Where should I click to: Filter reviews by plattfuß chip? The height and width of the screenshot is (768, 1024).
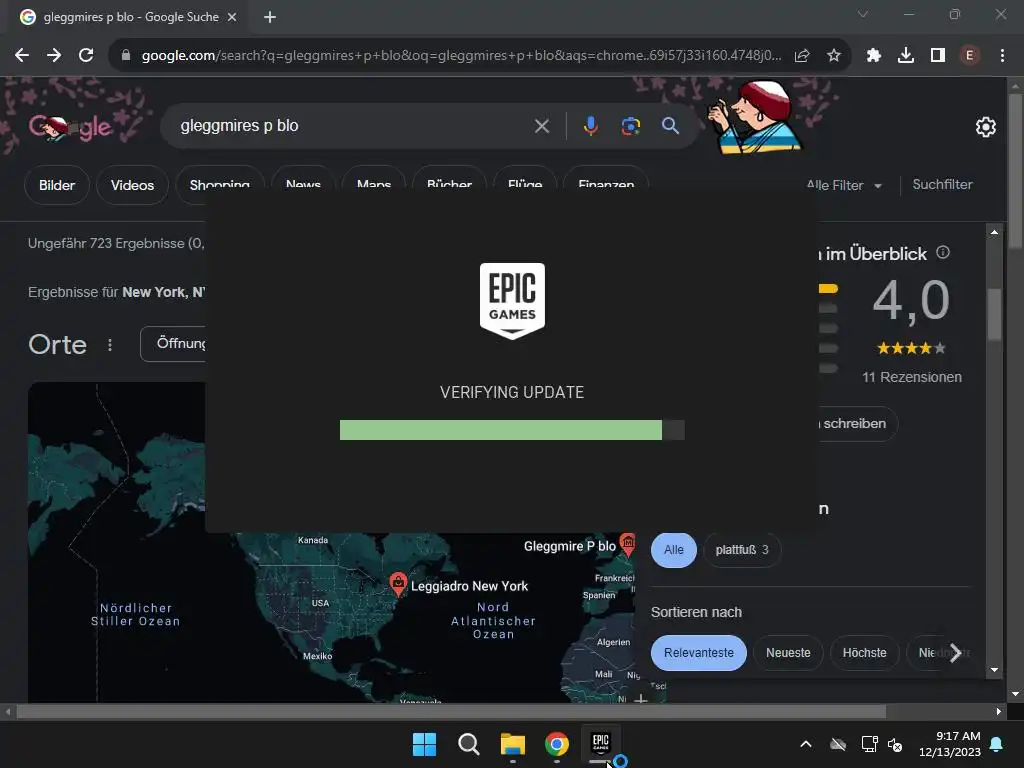click(742, 550)
